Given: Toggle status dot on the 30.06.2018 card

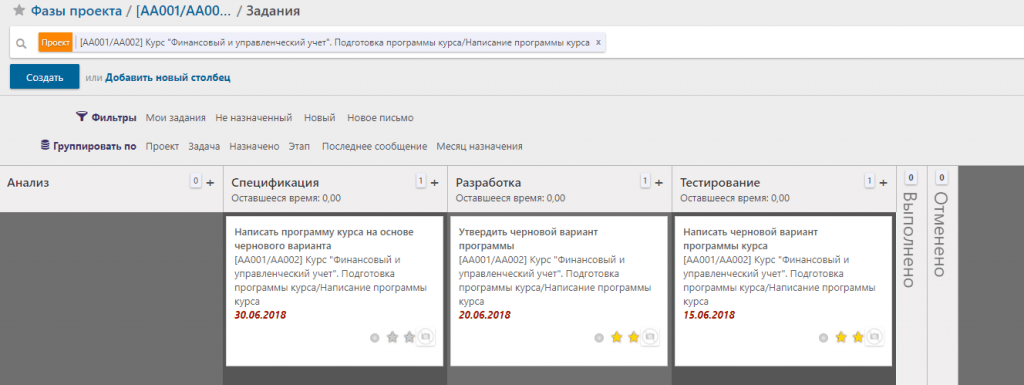Looking at the screenshot, I should point(375,338).
